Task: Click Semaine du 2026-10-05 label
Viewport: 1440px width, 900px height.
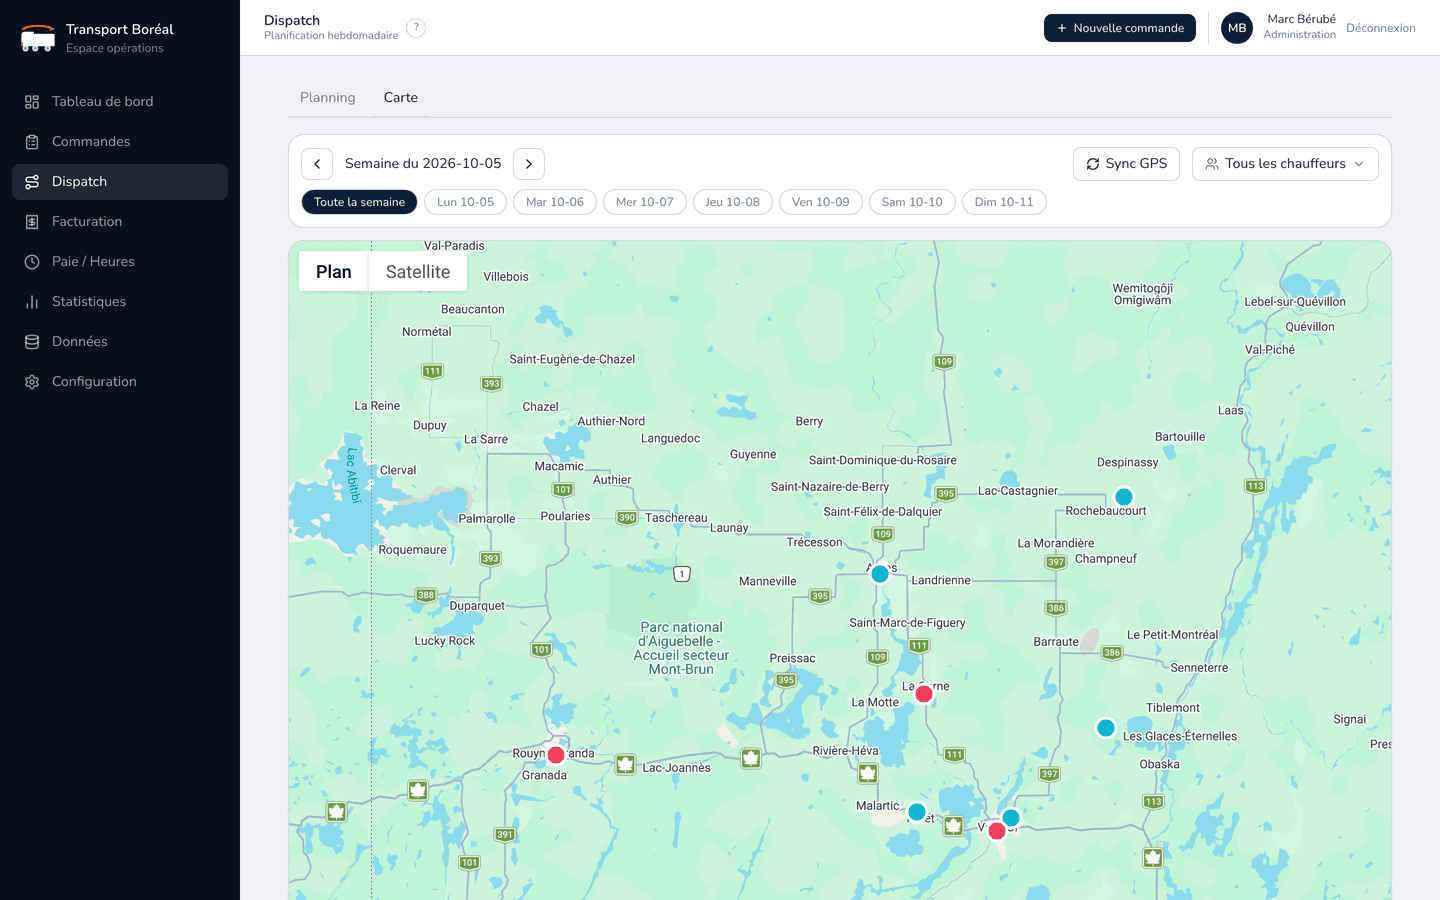Action: point(423,164)
